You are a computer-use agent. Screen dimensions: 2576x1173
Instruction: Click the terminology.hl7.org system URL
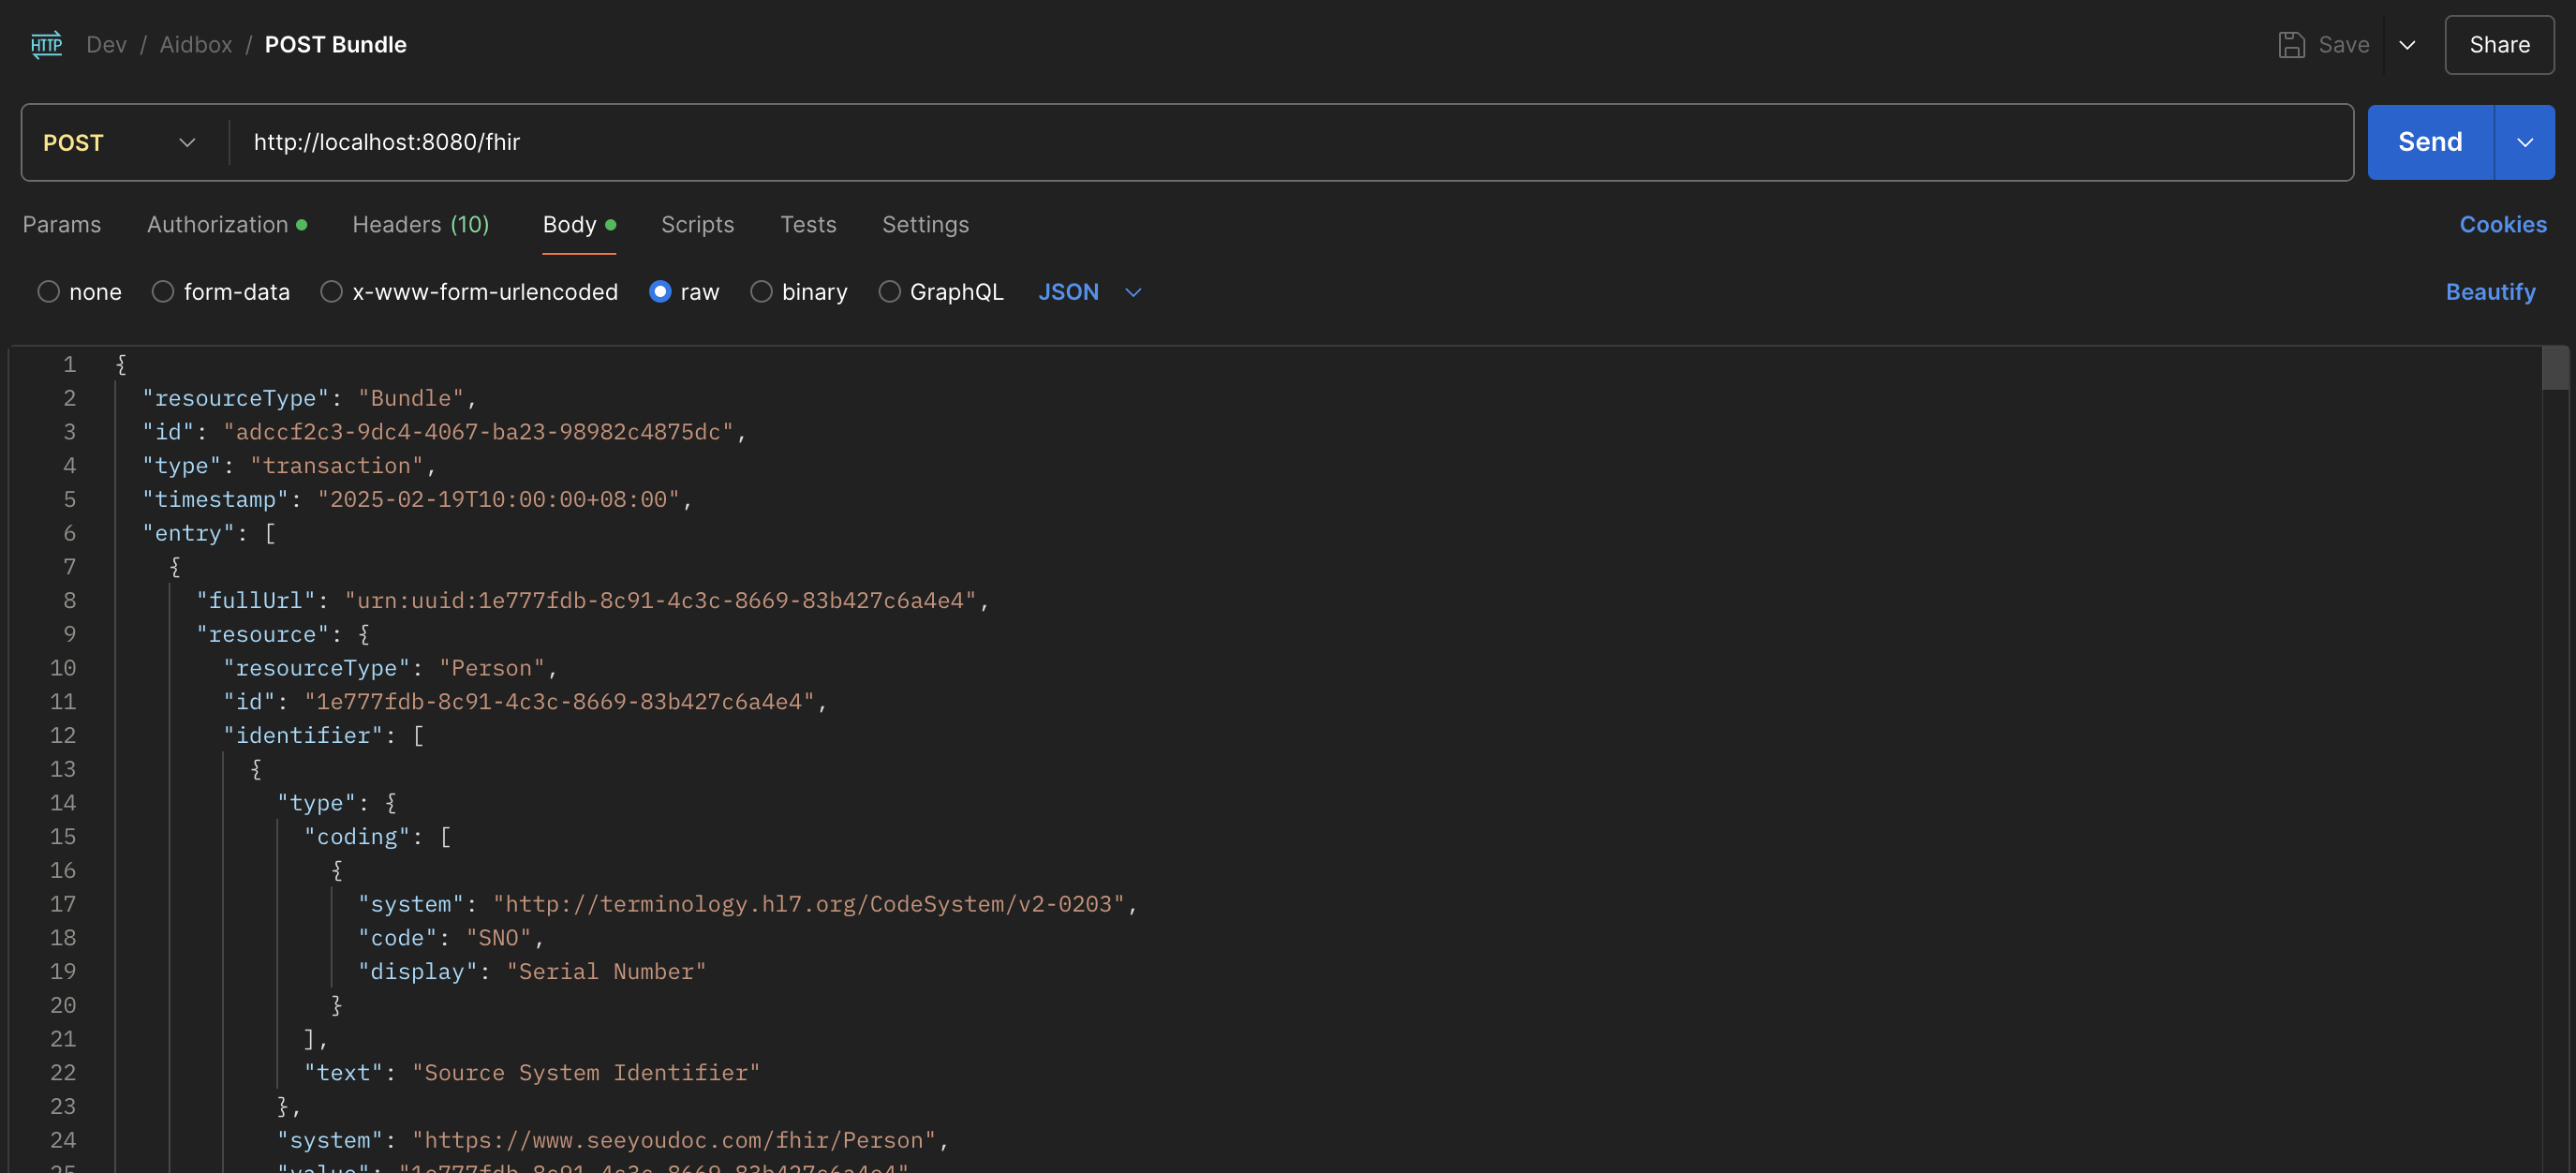coord(809,904)
